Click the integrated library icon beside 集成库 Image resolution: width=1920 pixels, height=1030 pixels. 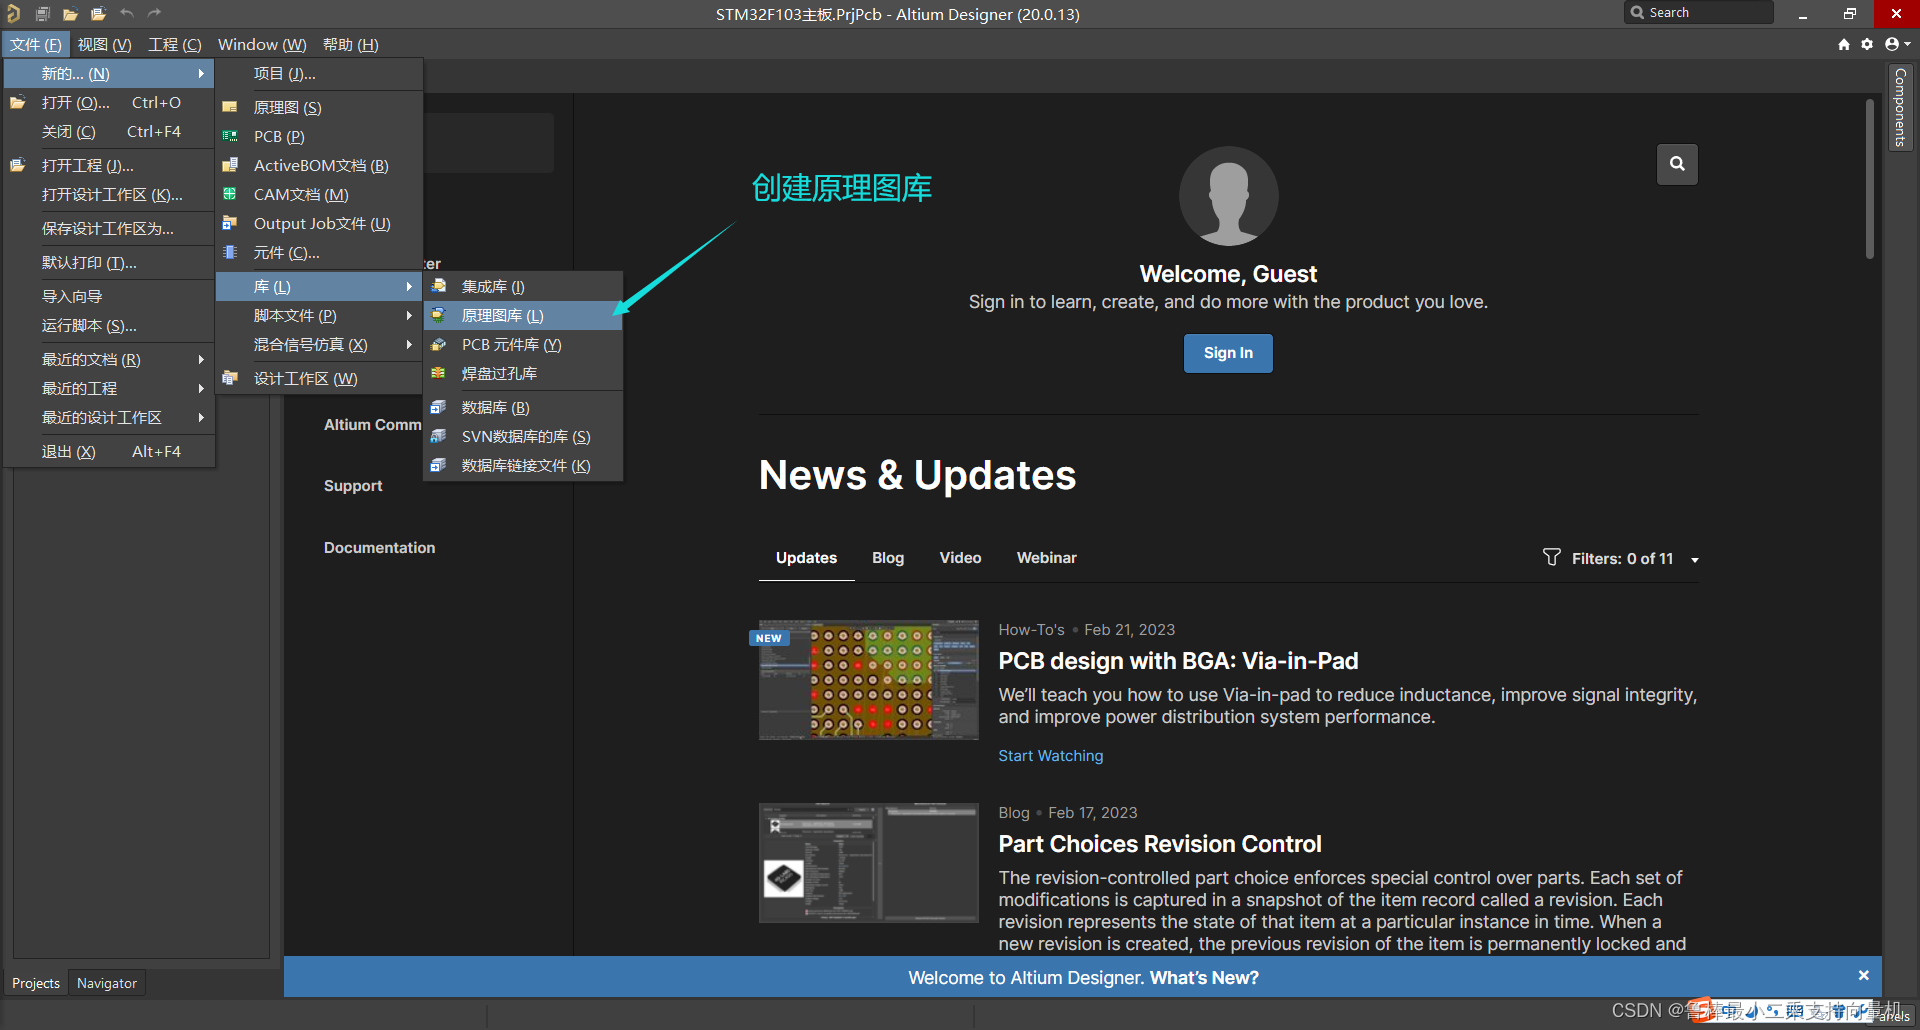[438, 286]
